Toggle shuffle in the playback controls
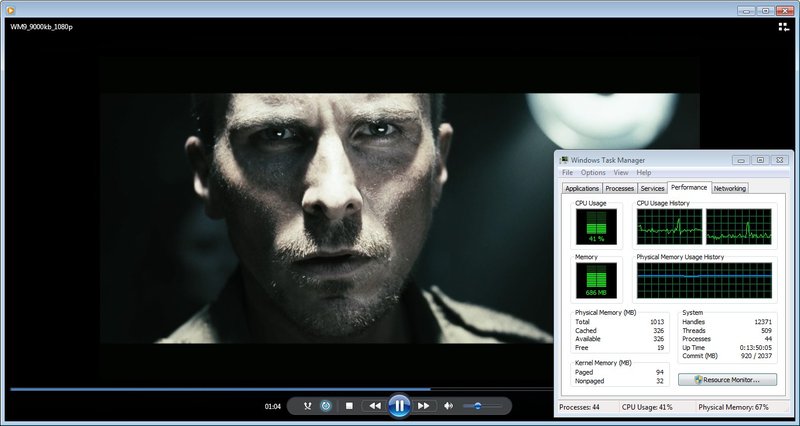The height and width of the screenshot is (426, 800). point(307,406)
